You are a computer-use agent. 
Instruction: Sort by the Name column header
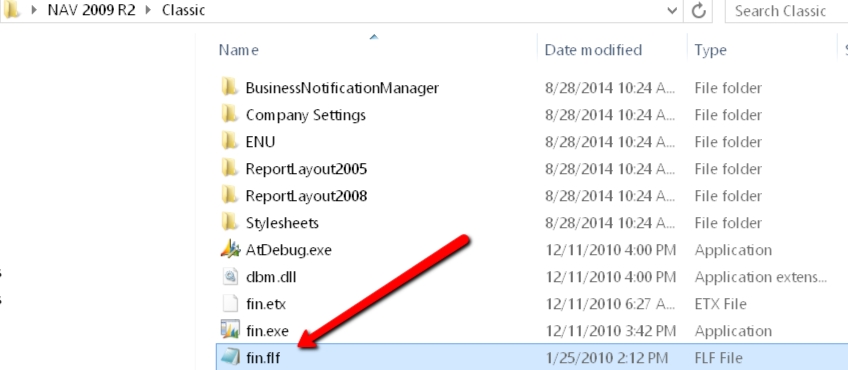click(238, 50)
